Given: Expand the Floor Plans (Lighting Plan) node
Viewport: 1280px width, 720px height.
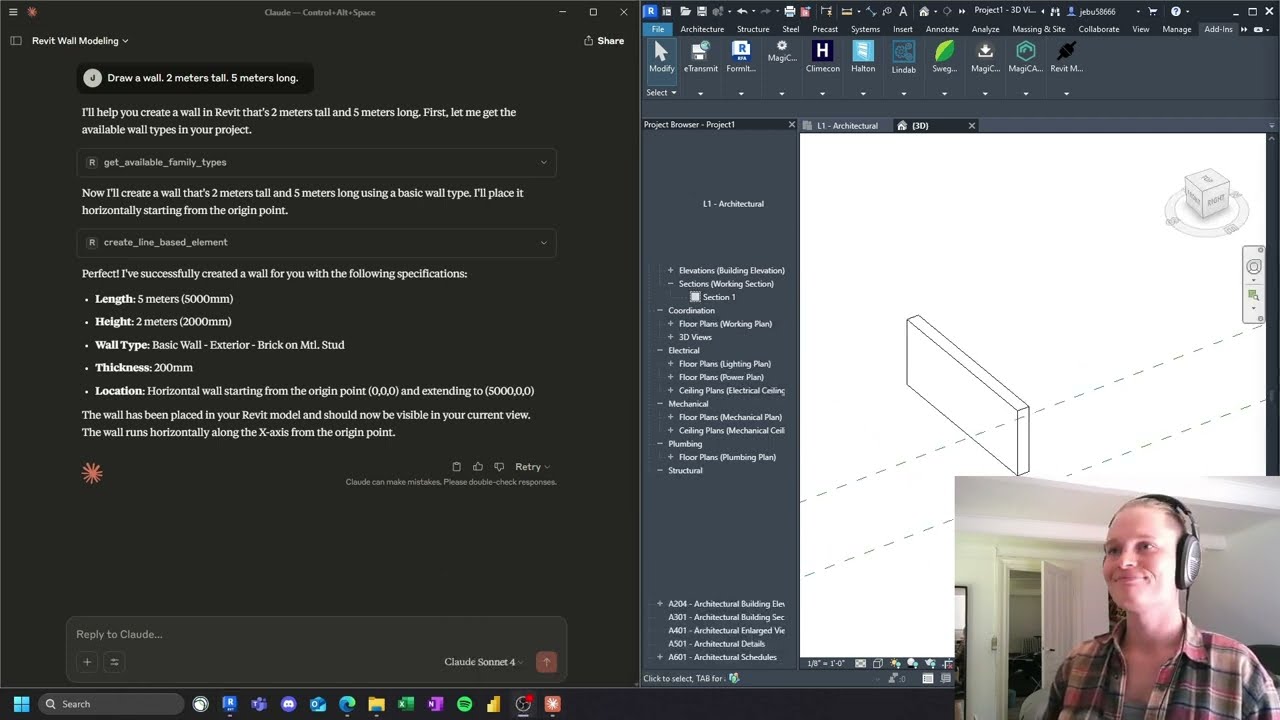Looking at the screenshot, I should coord(671,364).
